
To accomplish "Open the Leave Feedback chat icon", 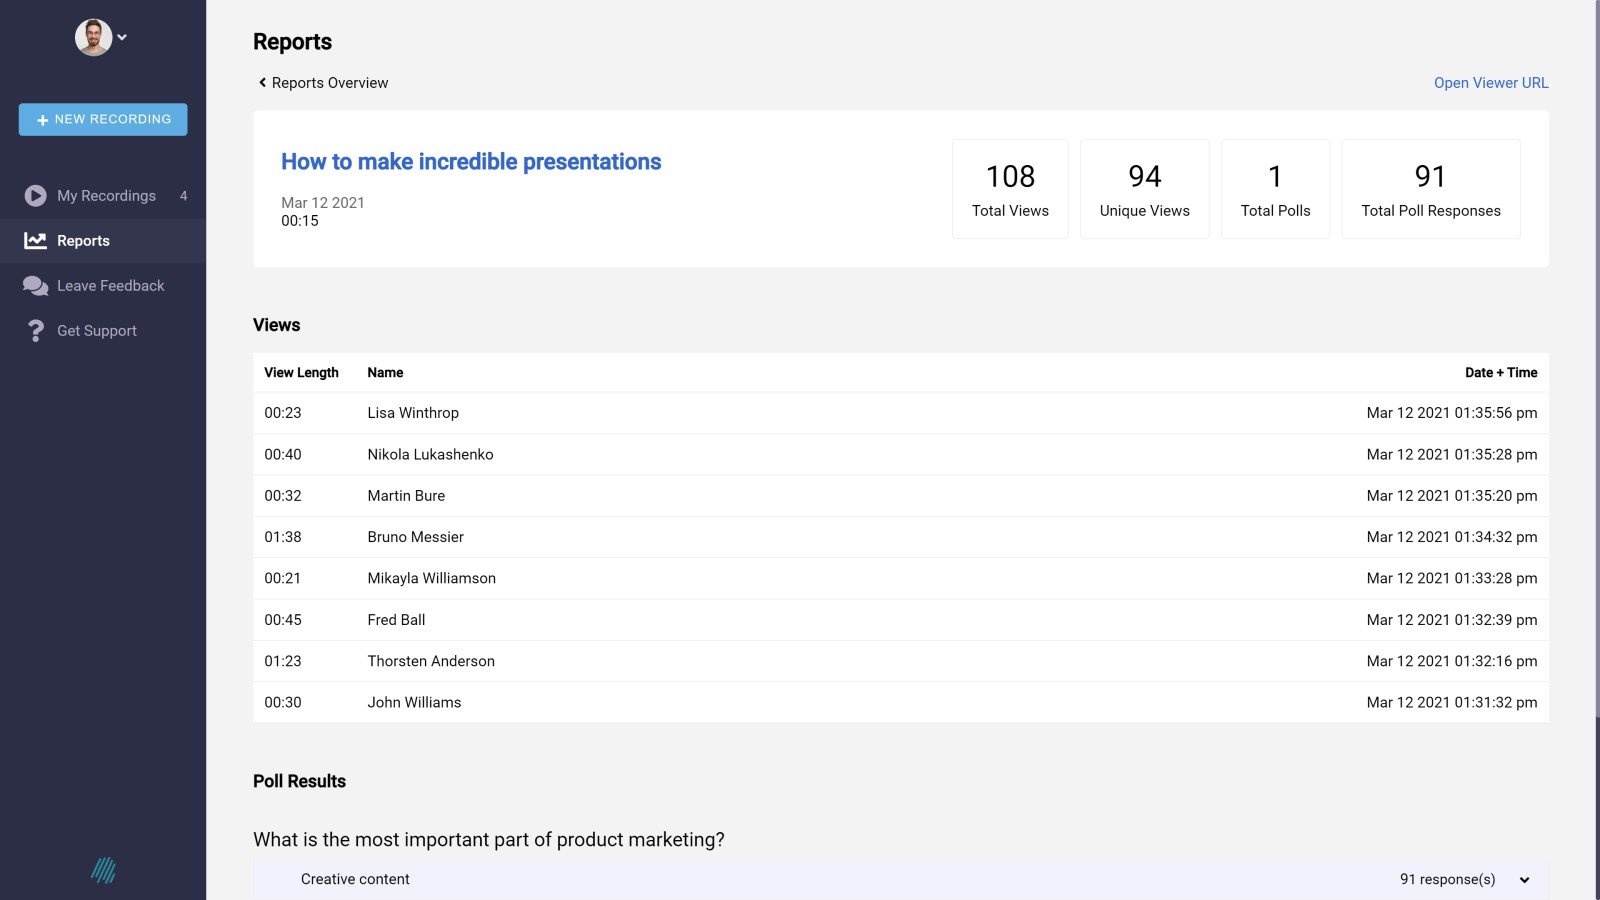I will pos(35,285).
